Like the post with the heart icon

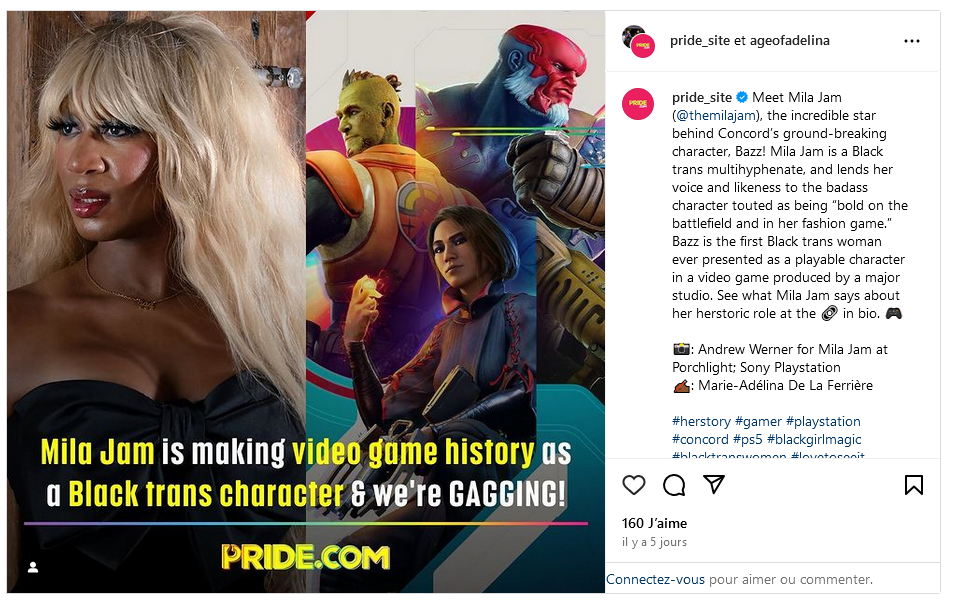click(633, 485)
